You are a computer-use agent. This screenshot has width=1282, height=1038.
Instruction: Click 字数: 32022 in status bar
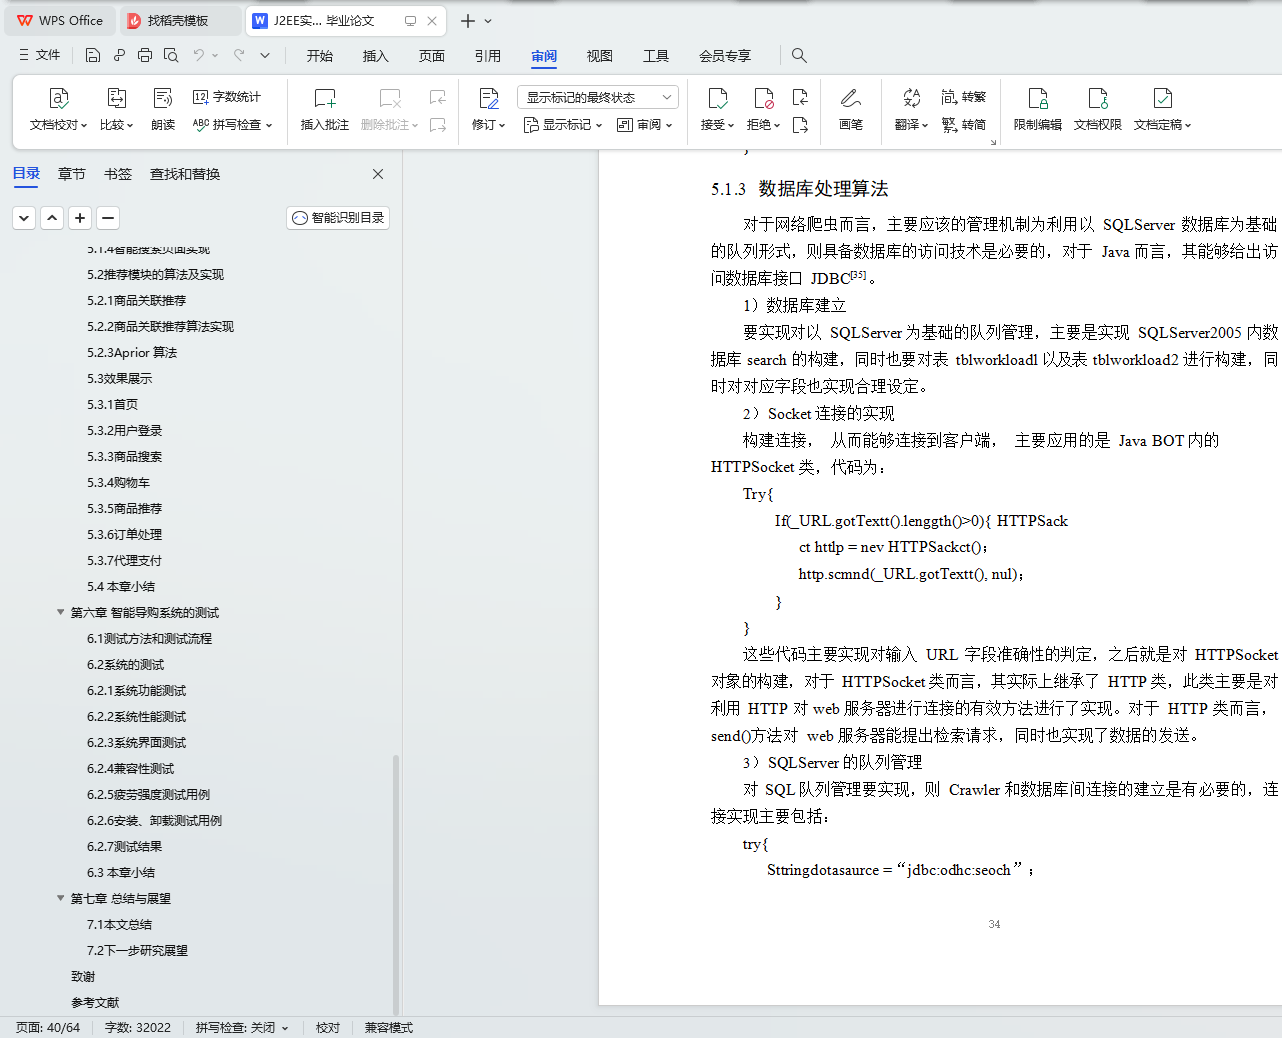click(138, 1027)
